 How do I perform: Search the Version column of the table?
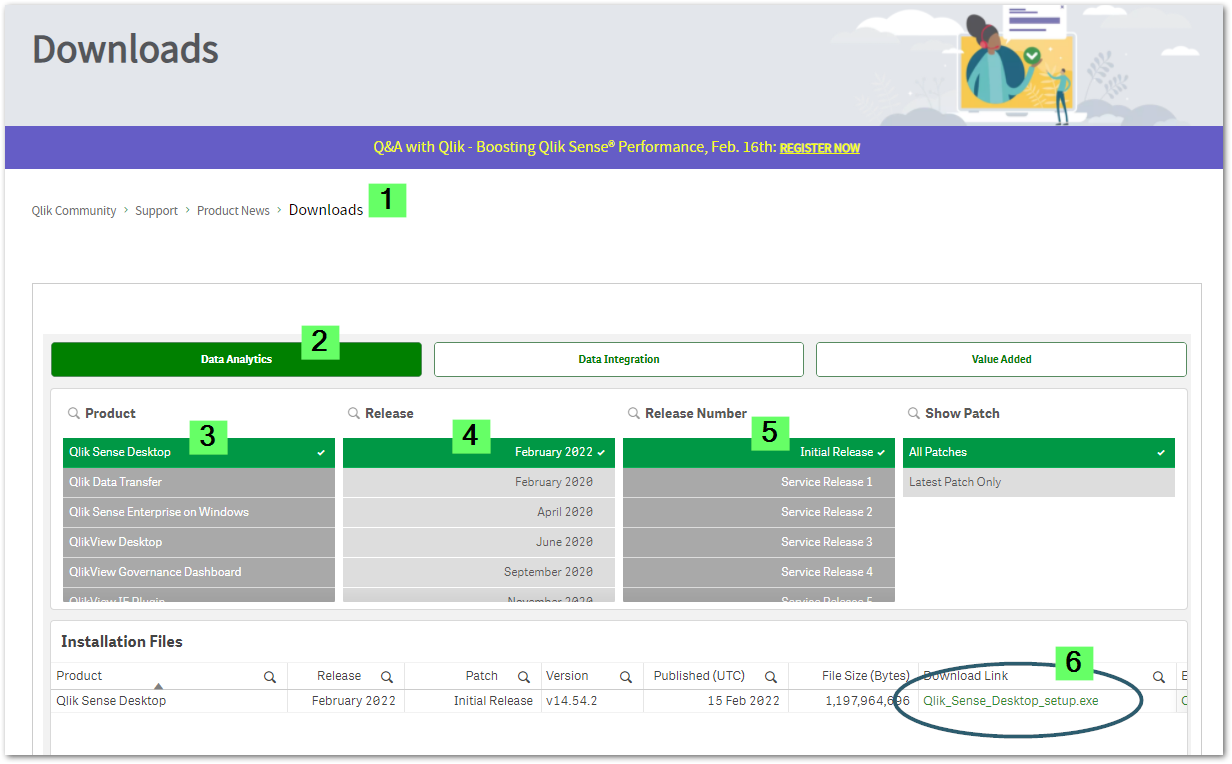[x=625, y=676]
